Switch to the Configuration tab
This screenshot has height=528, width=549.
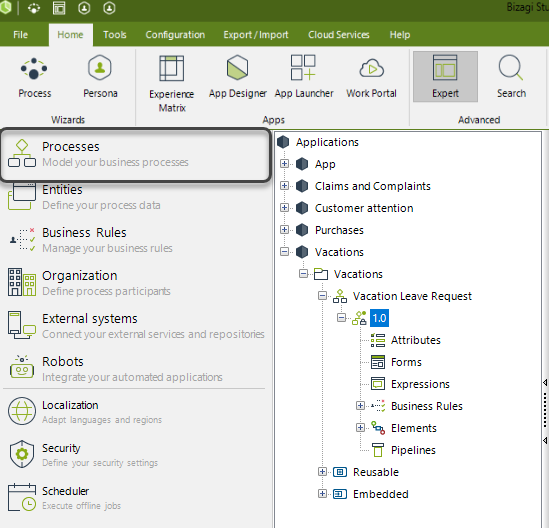pos(175,35)
